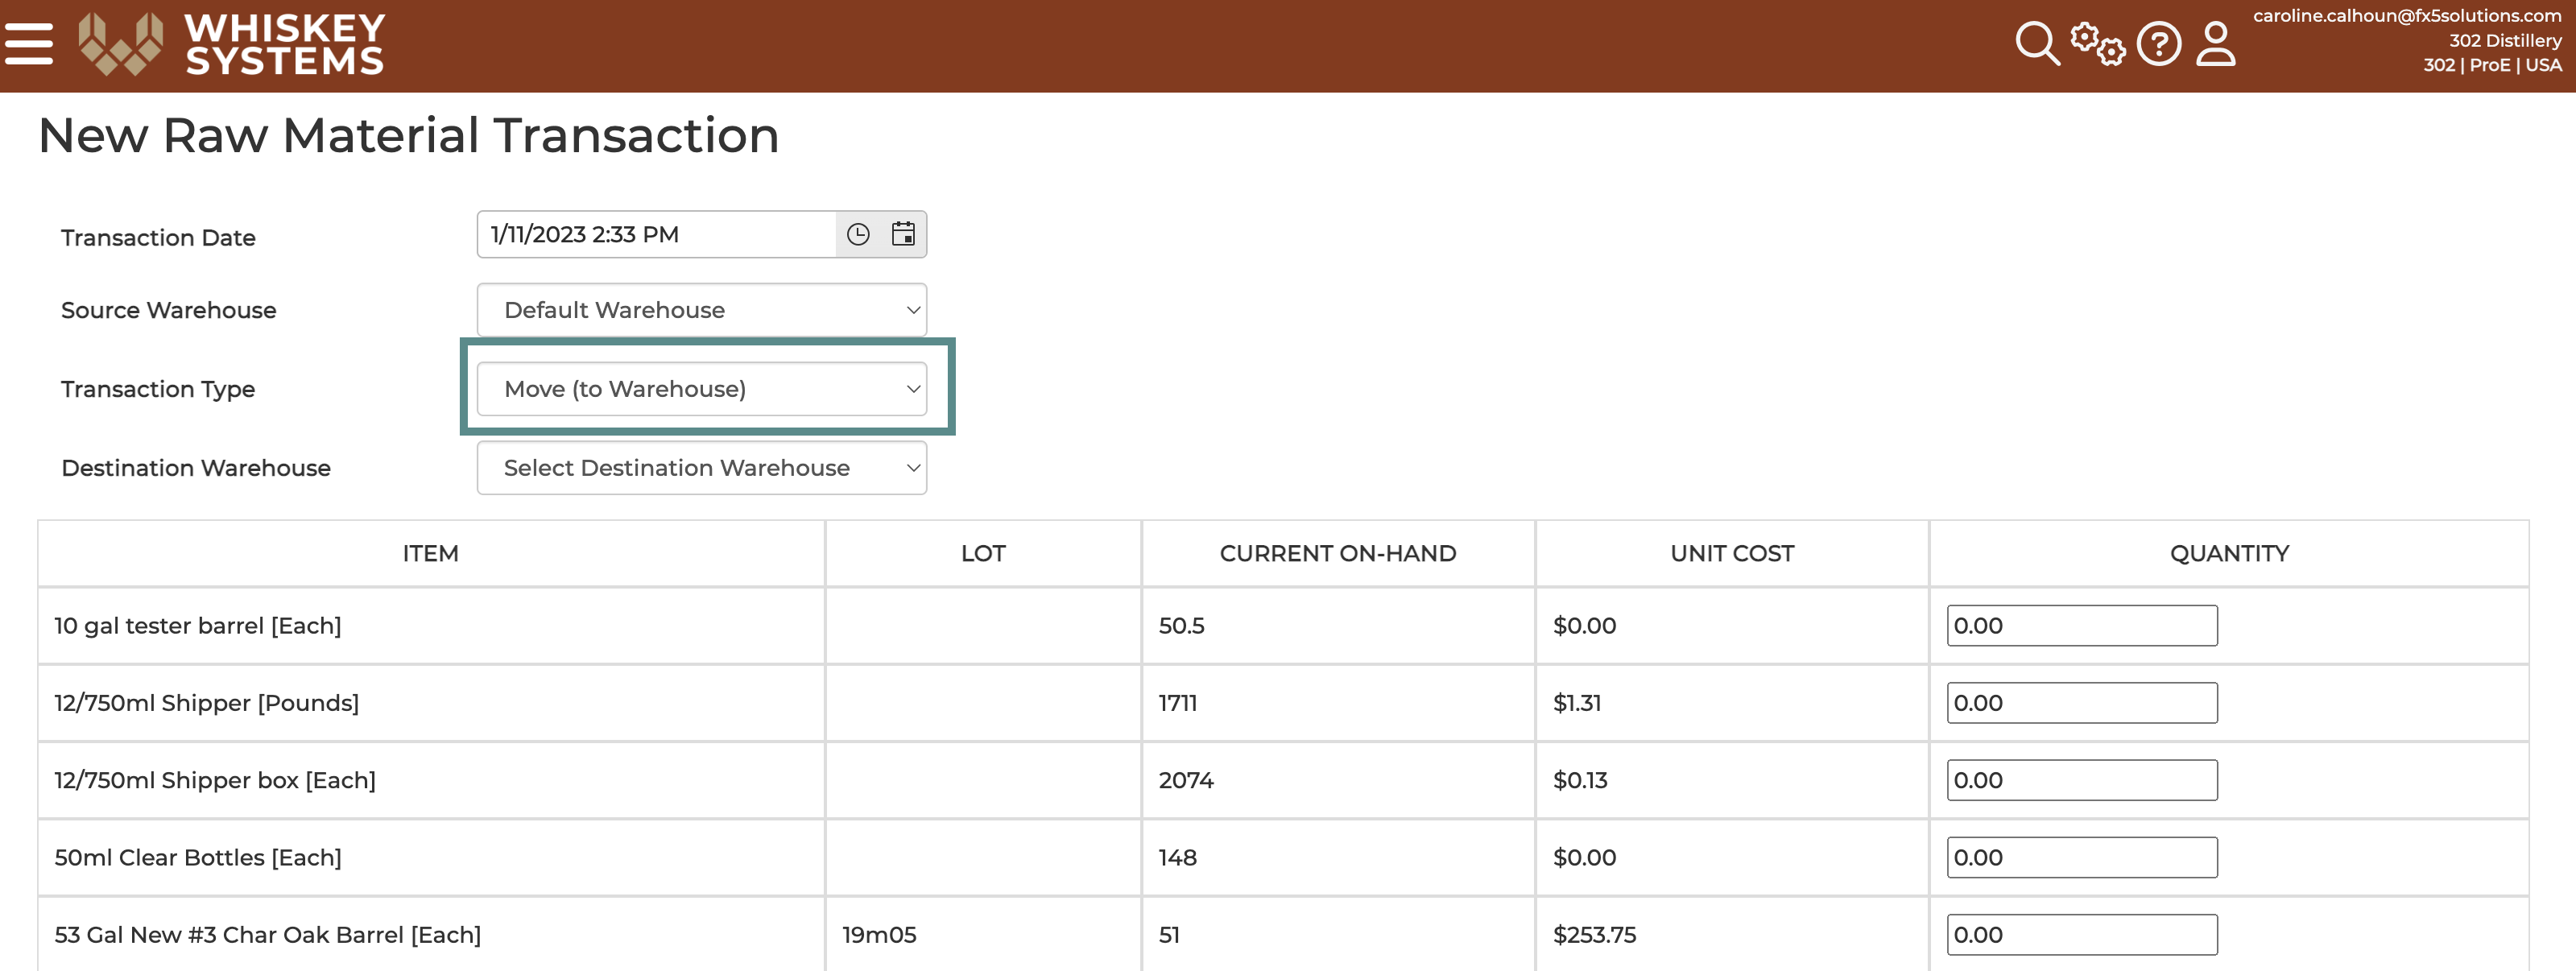Image resolution: width=2576 pixels, height=971 pixels.
Task: Click the quantity field for 50ml Clear Bottles
Action: (x=2082, y=857)
